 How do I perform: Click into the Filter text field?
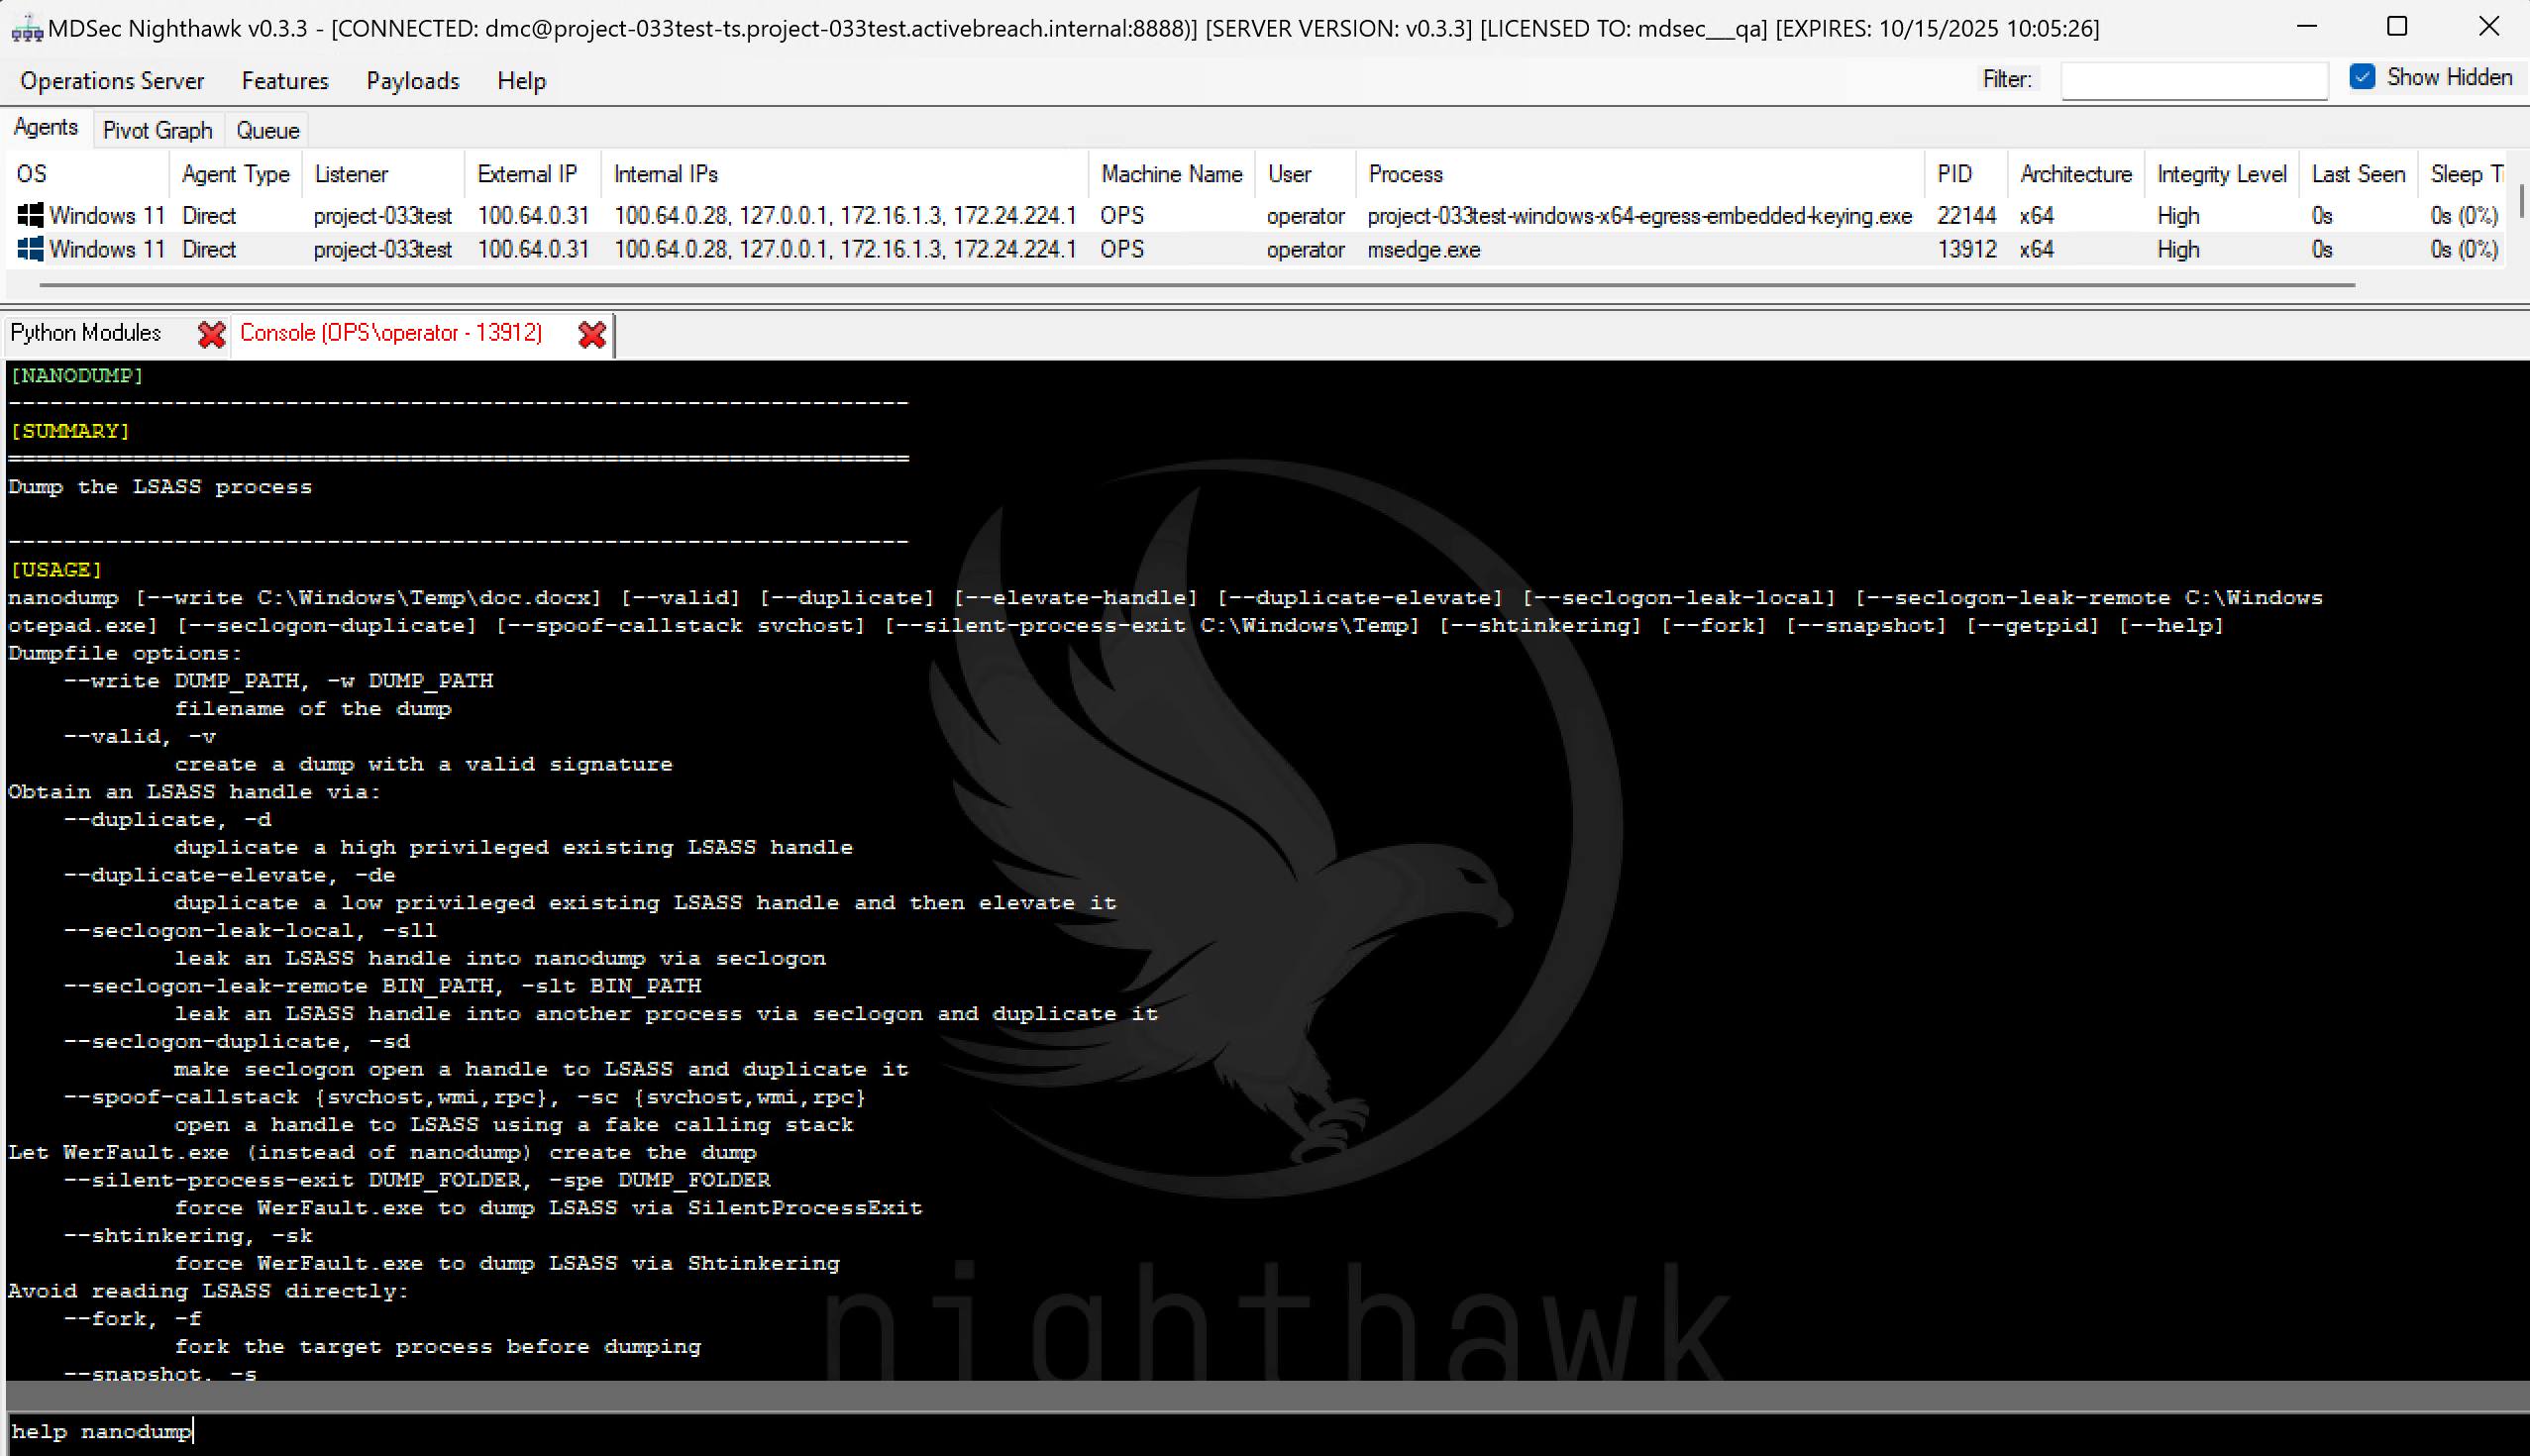point(2194,80)
